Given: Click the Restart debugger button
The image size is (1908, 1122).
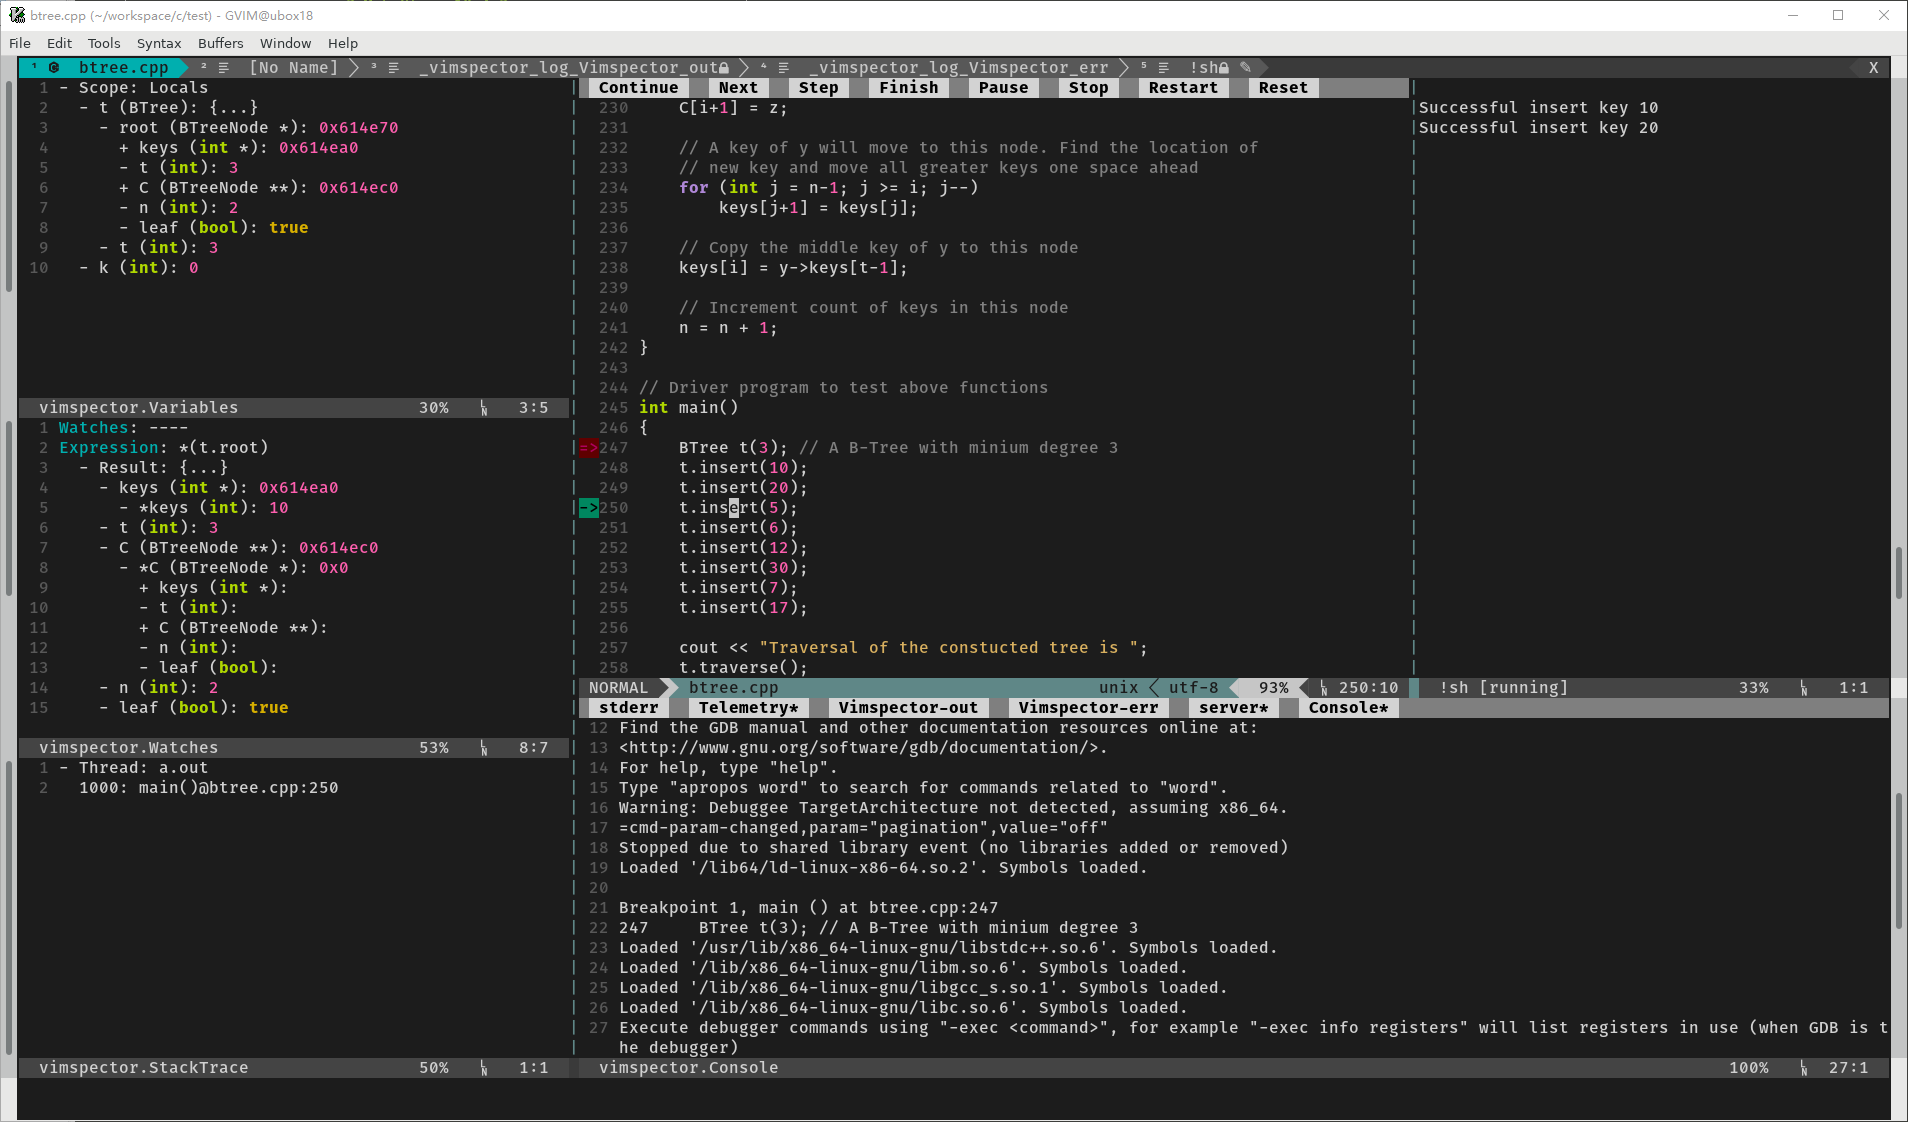Looking at the screenshot, I should coord(1183,88).
